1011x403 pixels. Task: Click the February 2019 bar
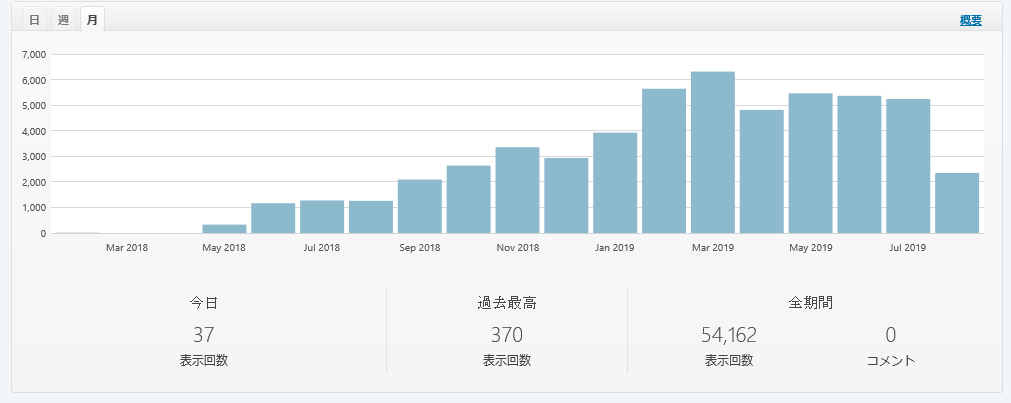point(664,161)
